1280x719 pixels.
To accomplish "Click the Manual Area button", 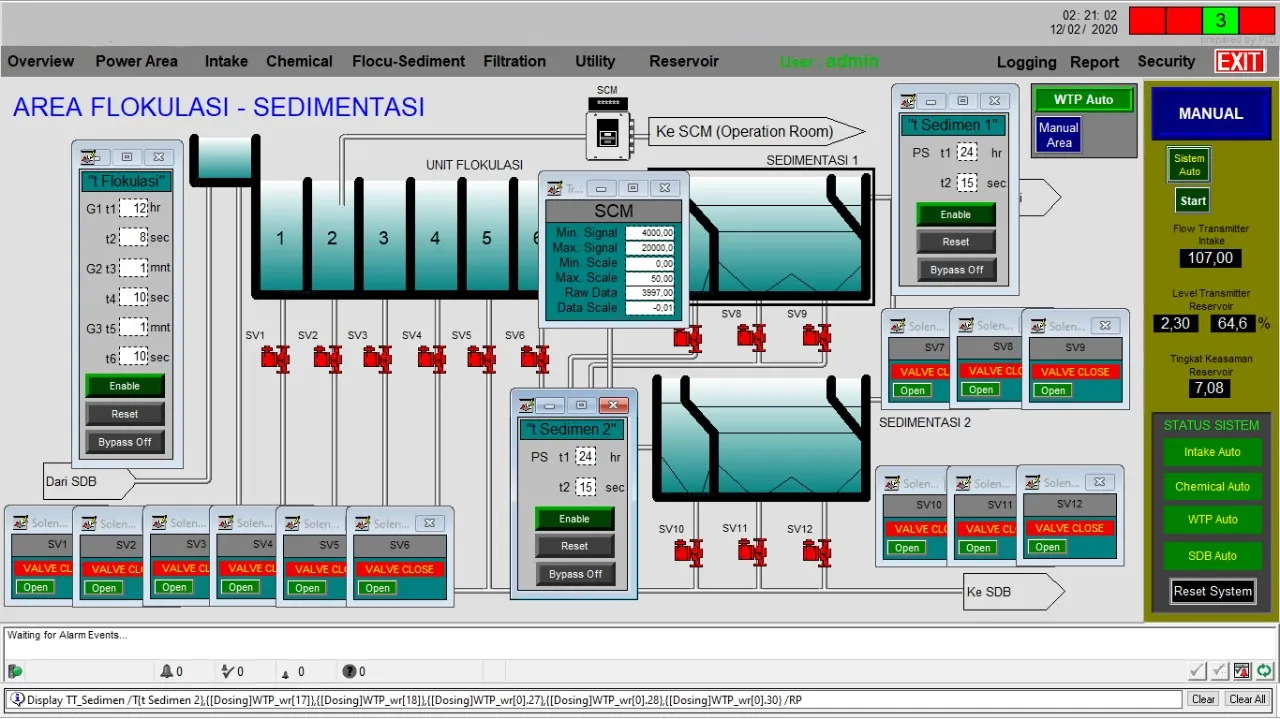I will (1059, 135).
